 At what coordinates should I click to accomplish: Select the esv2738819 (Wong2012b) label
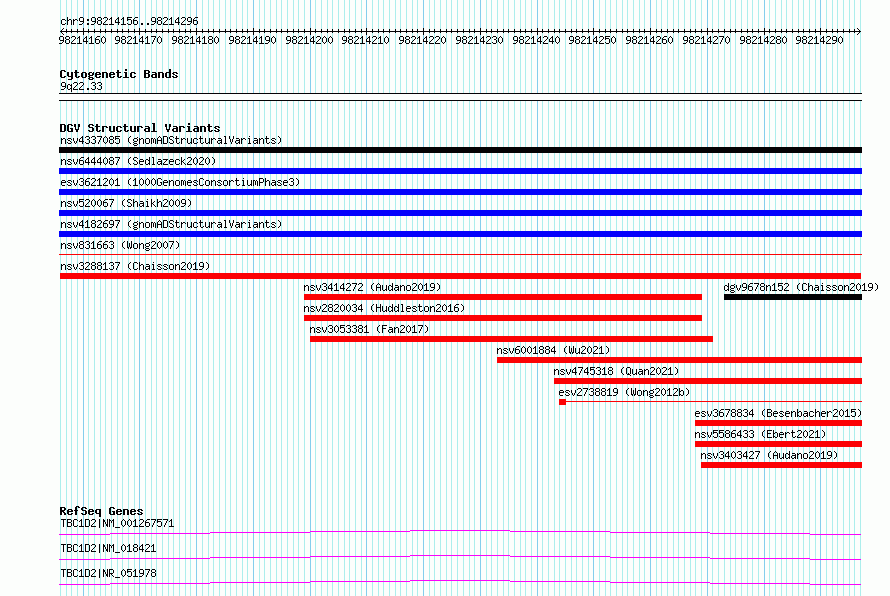pos(624,392)
